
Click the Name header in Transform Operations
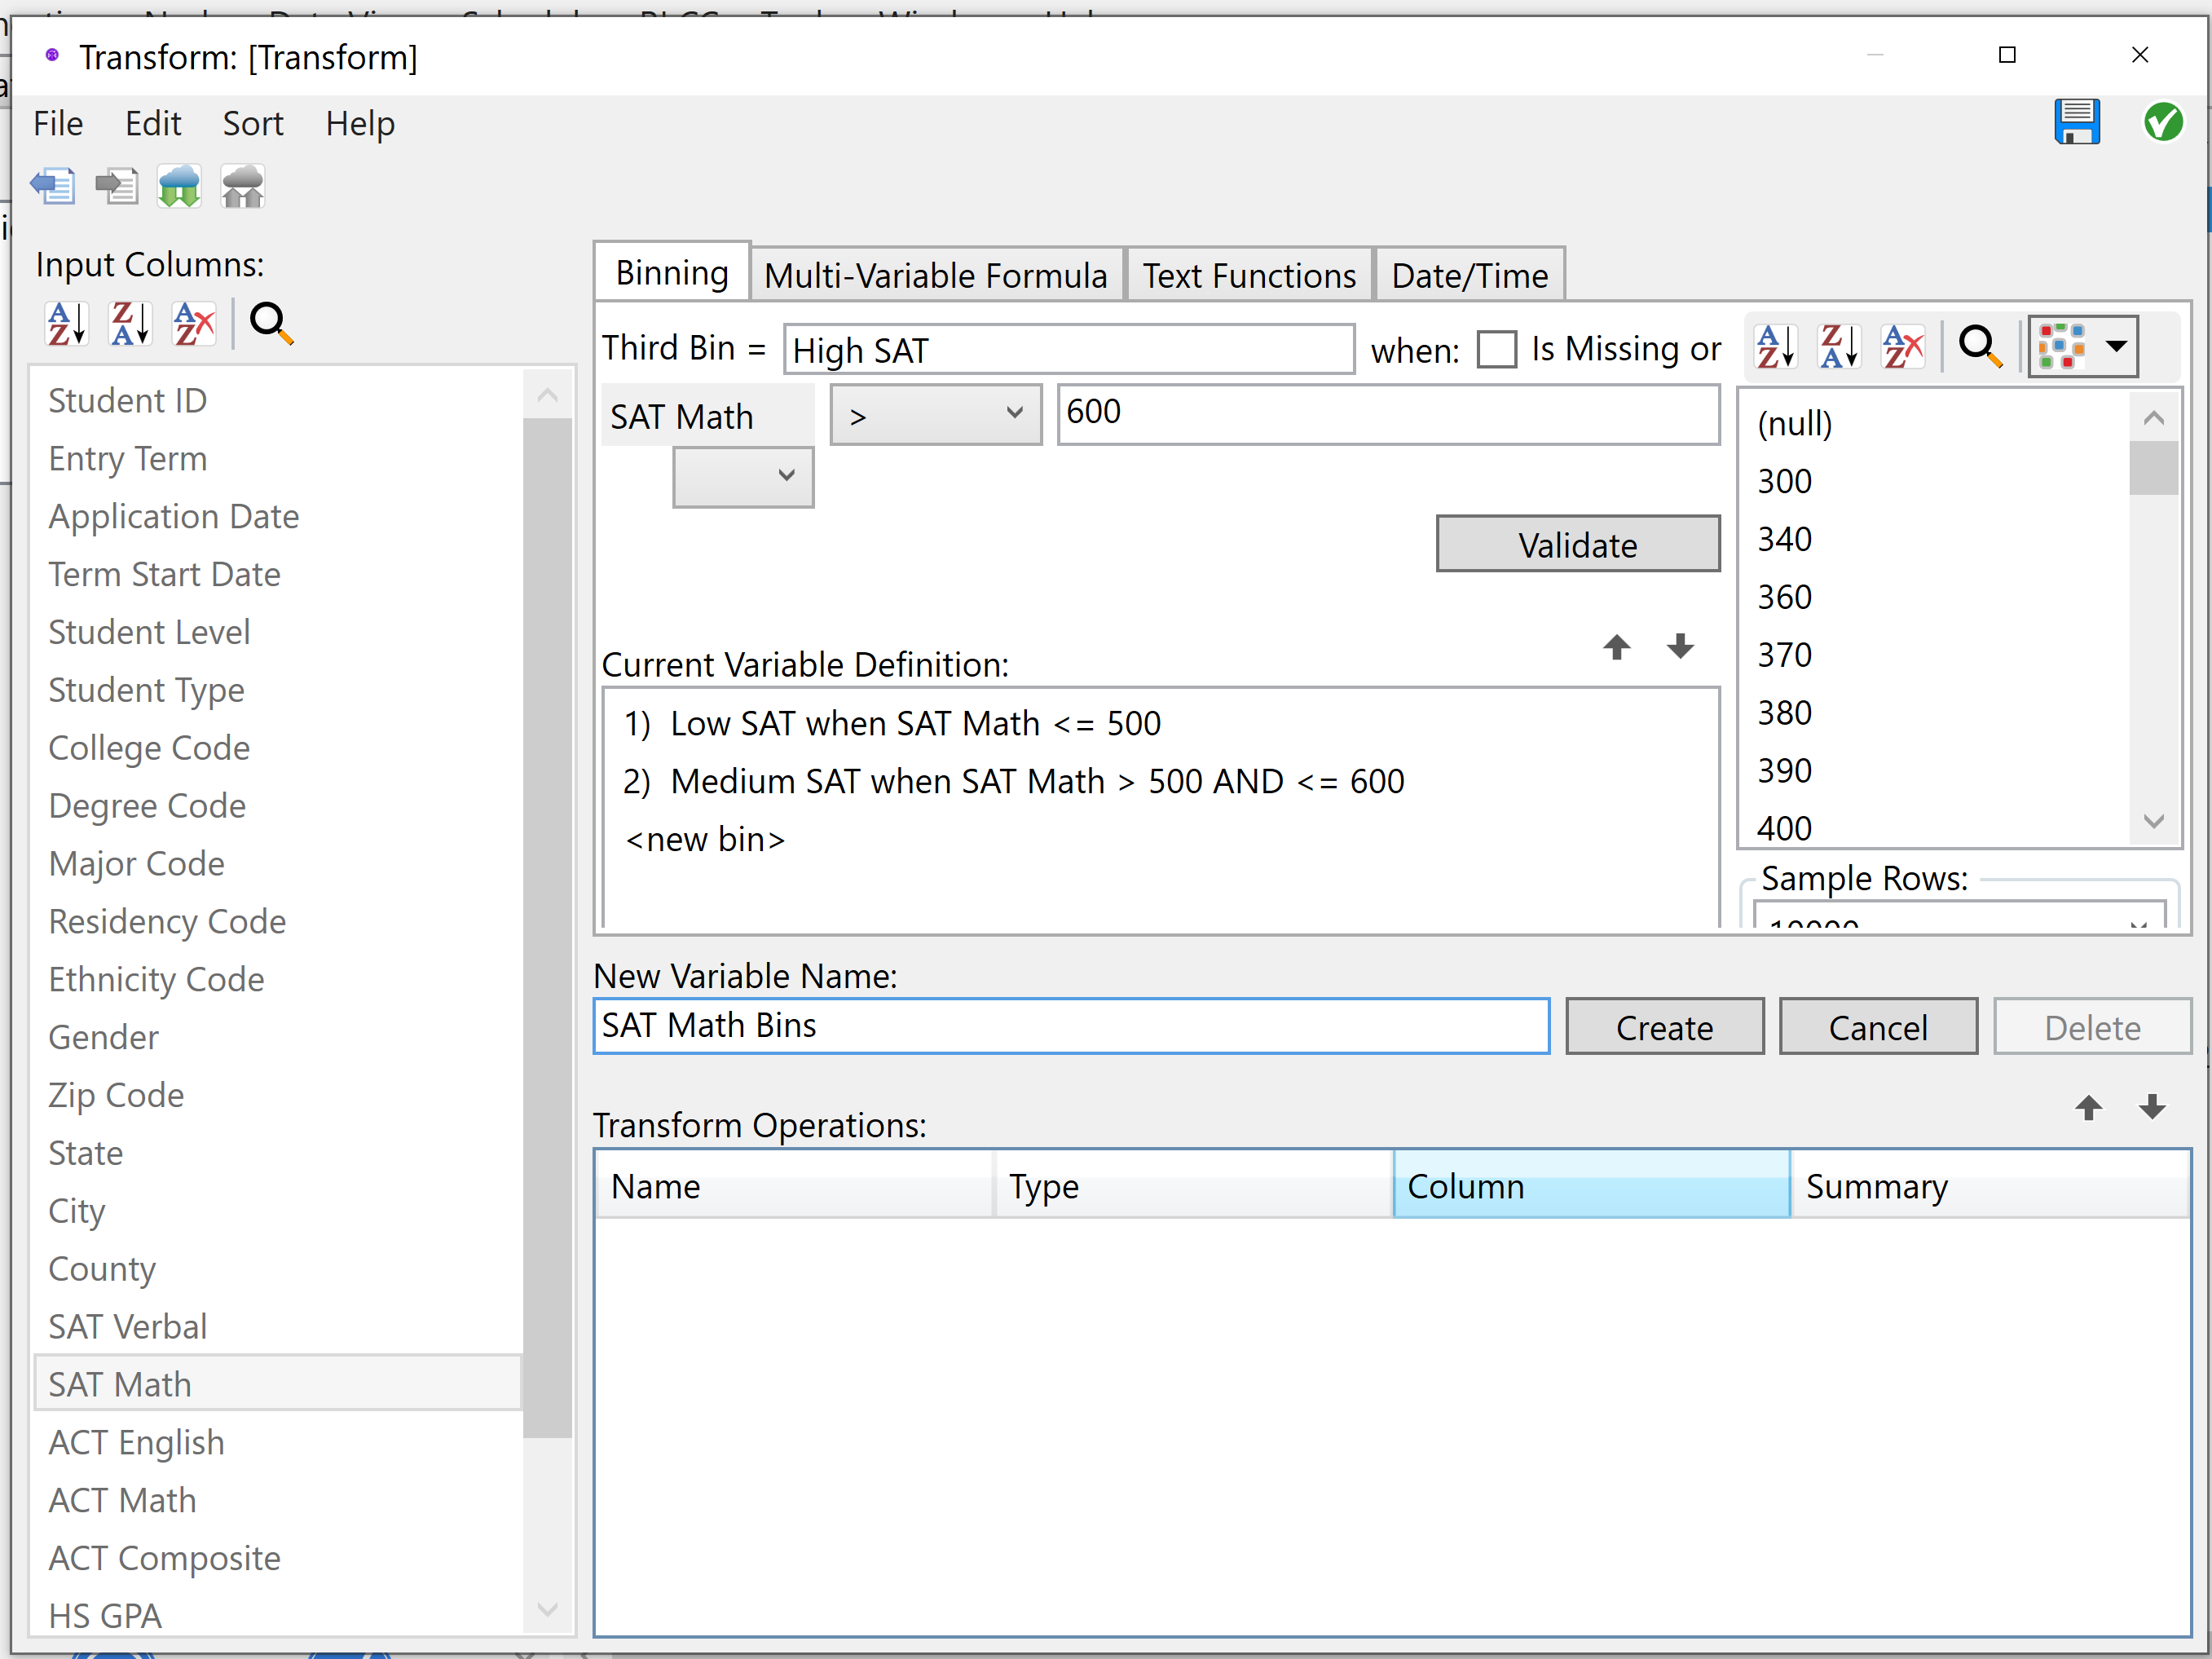(795, 1186)
